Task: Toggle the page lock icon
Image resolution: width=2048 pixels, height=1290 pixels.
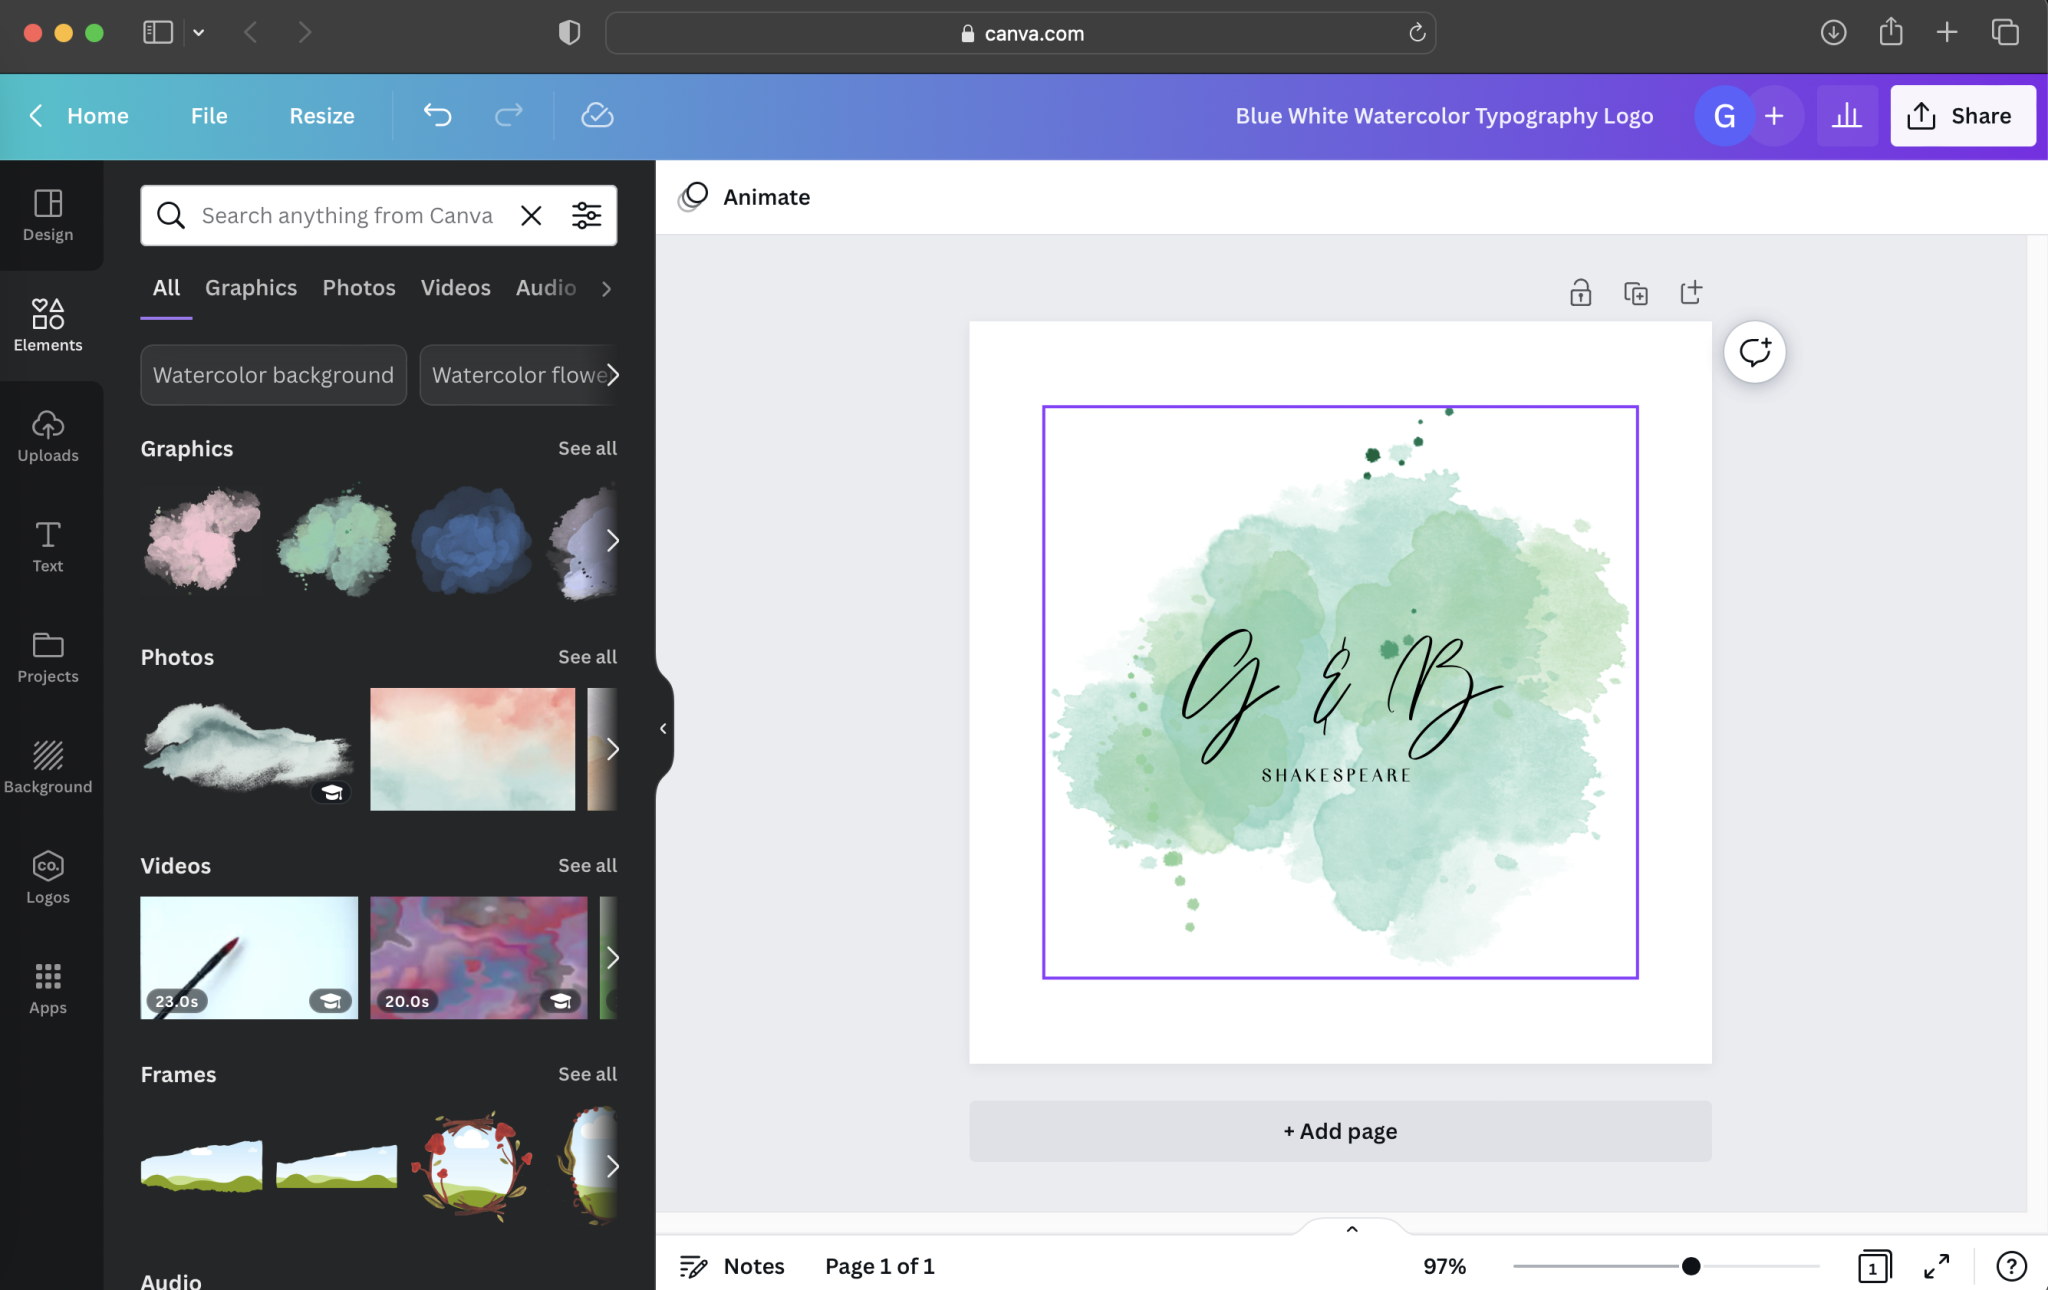Action: [x=1580, y=293]
